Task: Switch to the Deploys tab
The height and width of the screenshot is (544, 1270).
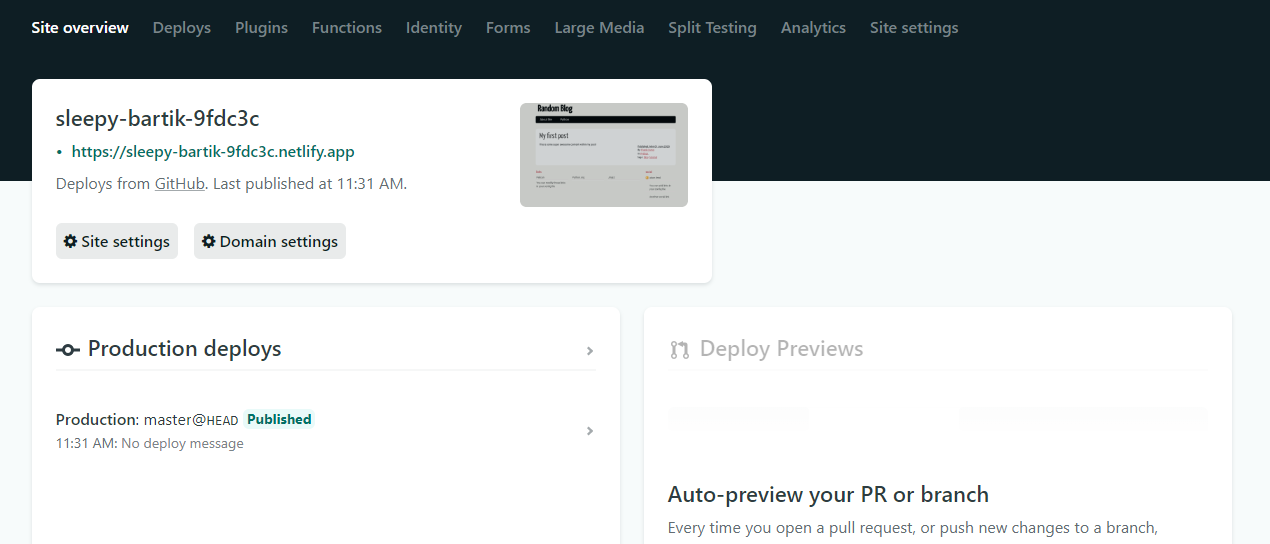Action: (182, 28)
